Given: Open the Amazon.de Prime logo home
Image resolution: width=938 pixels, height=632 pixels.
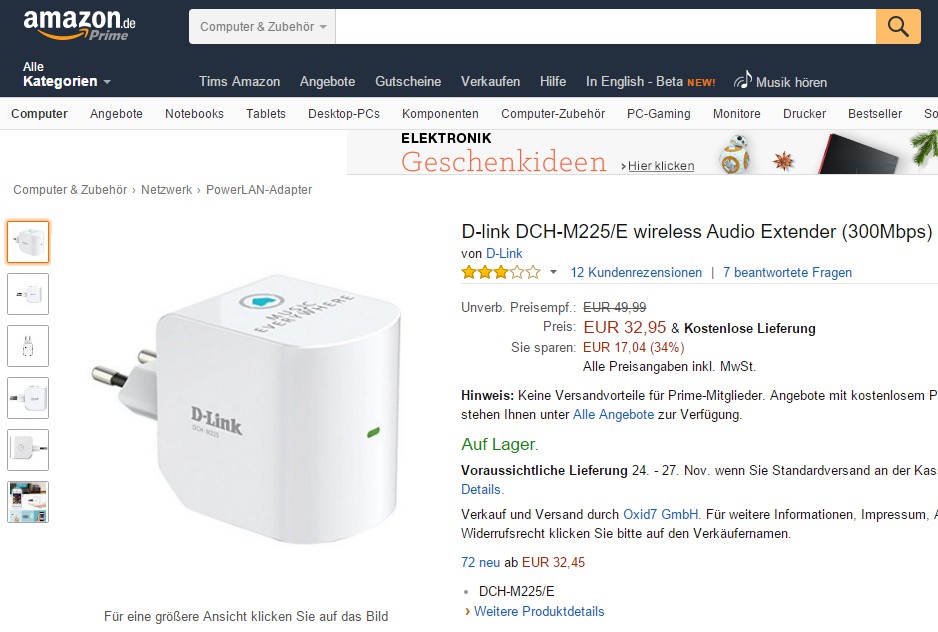Looking at the screenshot, I should tap(80, 26).
